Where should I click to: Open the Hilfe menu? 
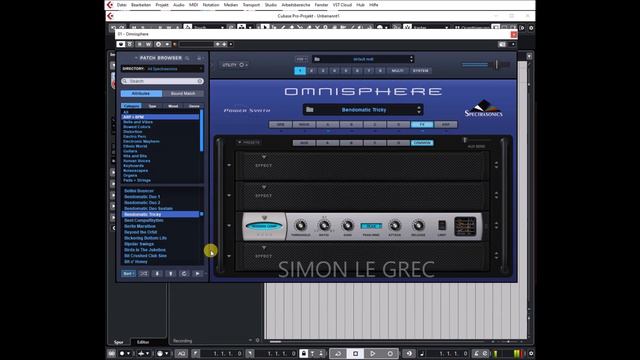373,5
